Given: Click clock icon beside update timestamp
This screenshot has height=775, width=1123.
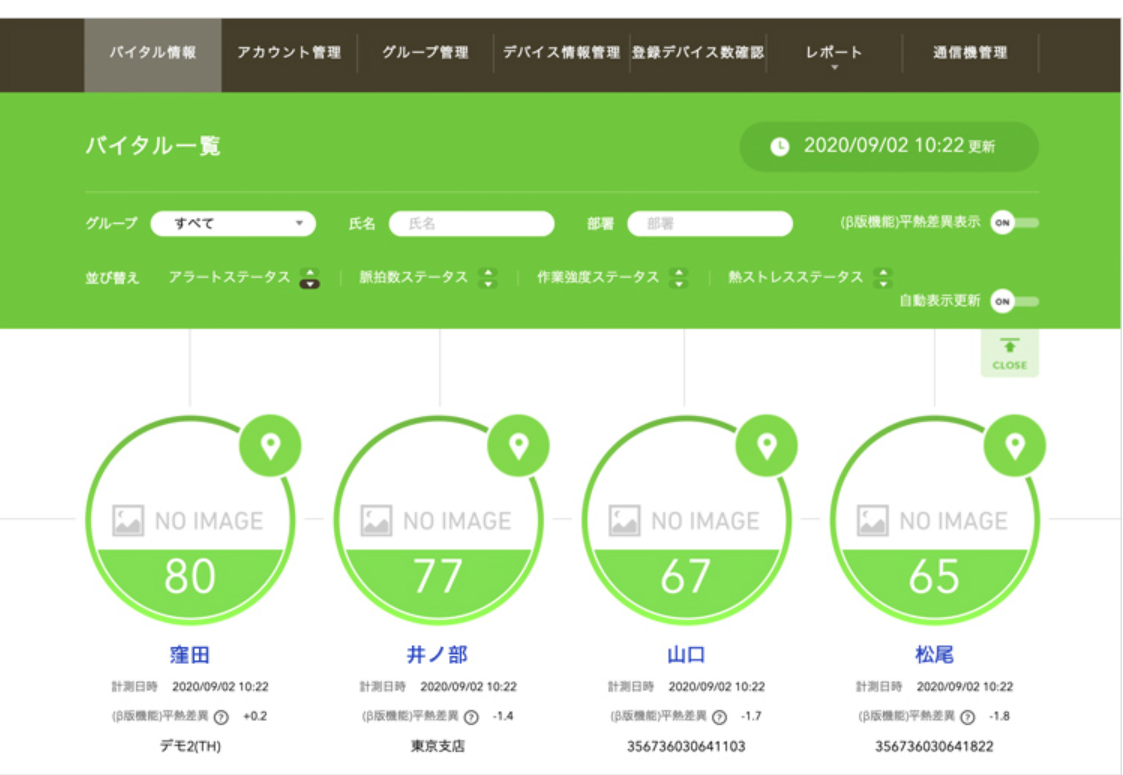Looking at the screenshot, I should coord(779,147).
